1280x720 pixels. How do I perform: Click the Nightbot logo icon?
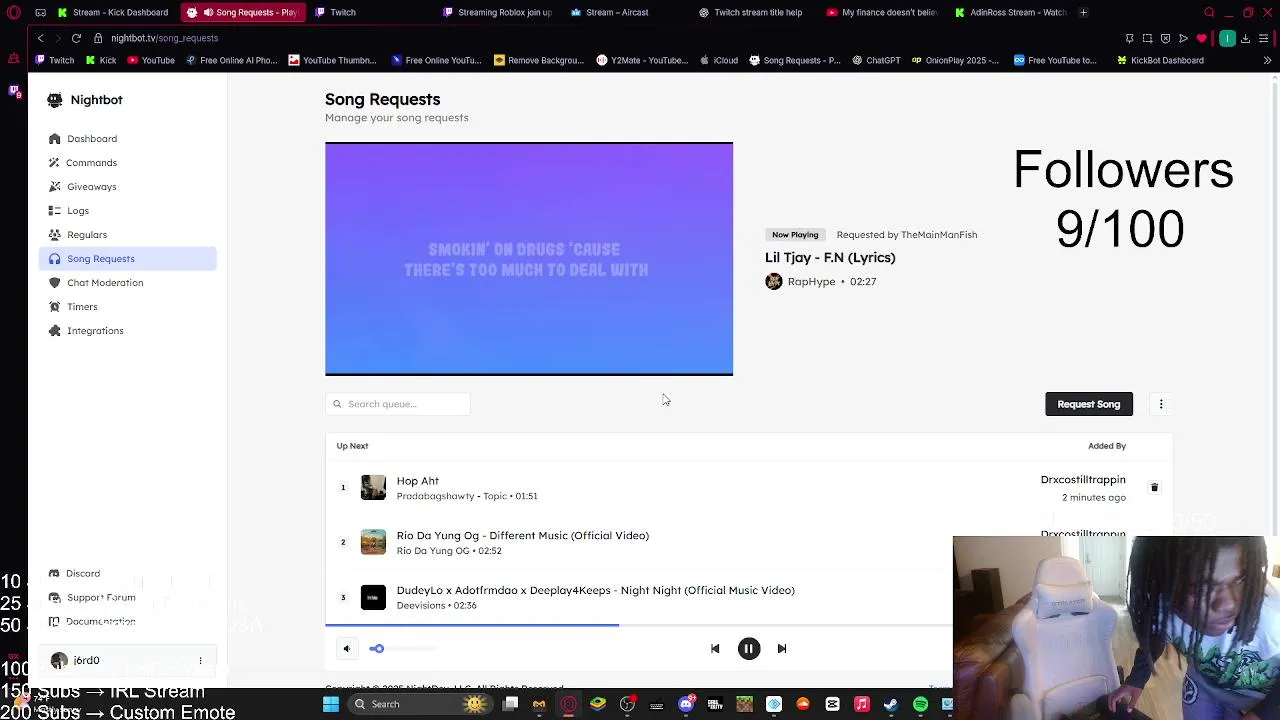click(55, 100)
